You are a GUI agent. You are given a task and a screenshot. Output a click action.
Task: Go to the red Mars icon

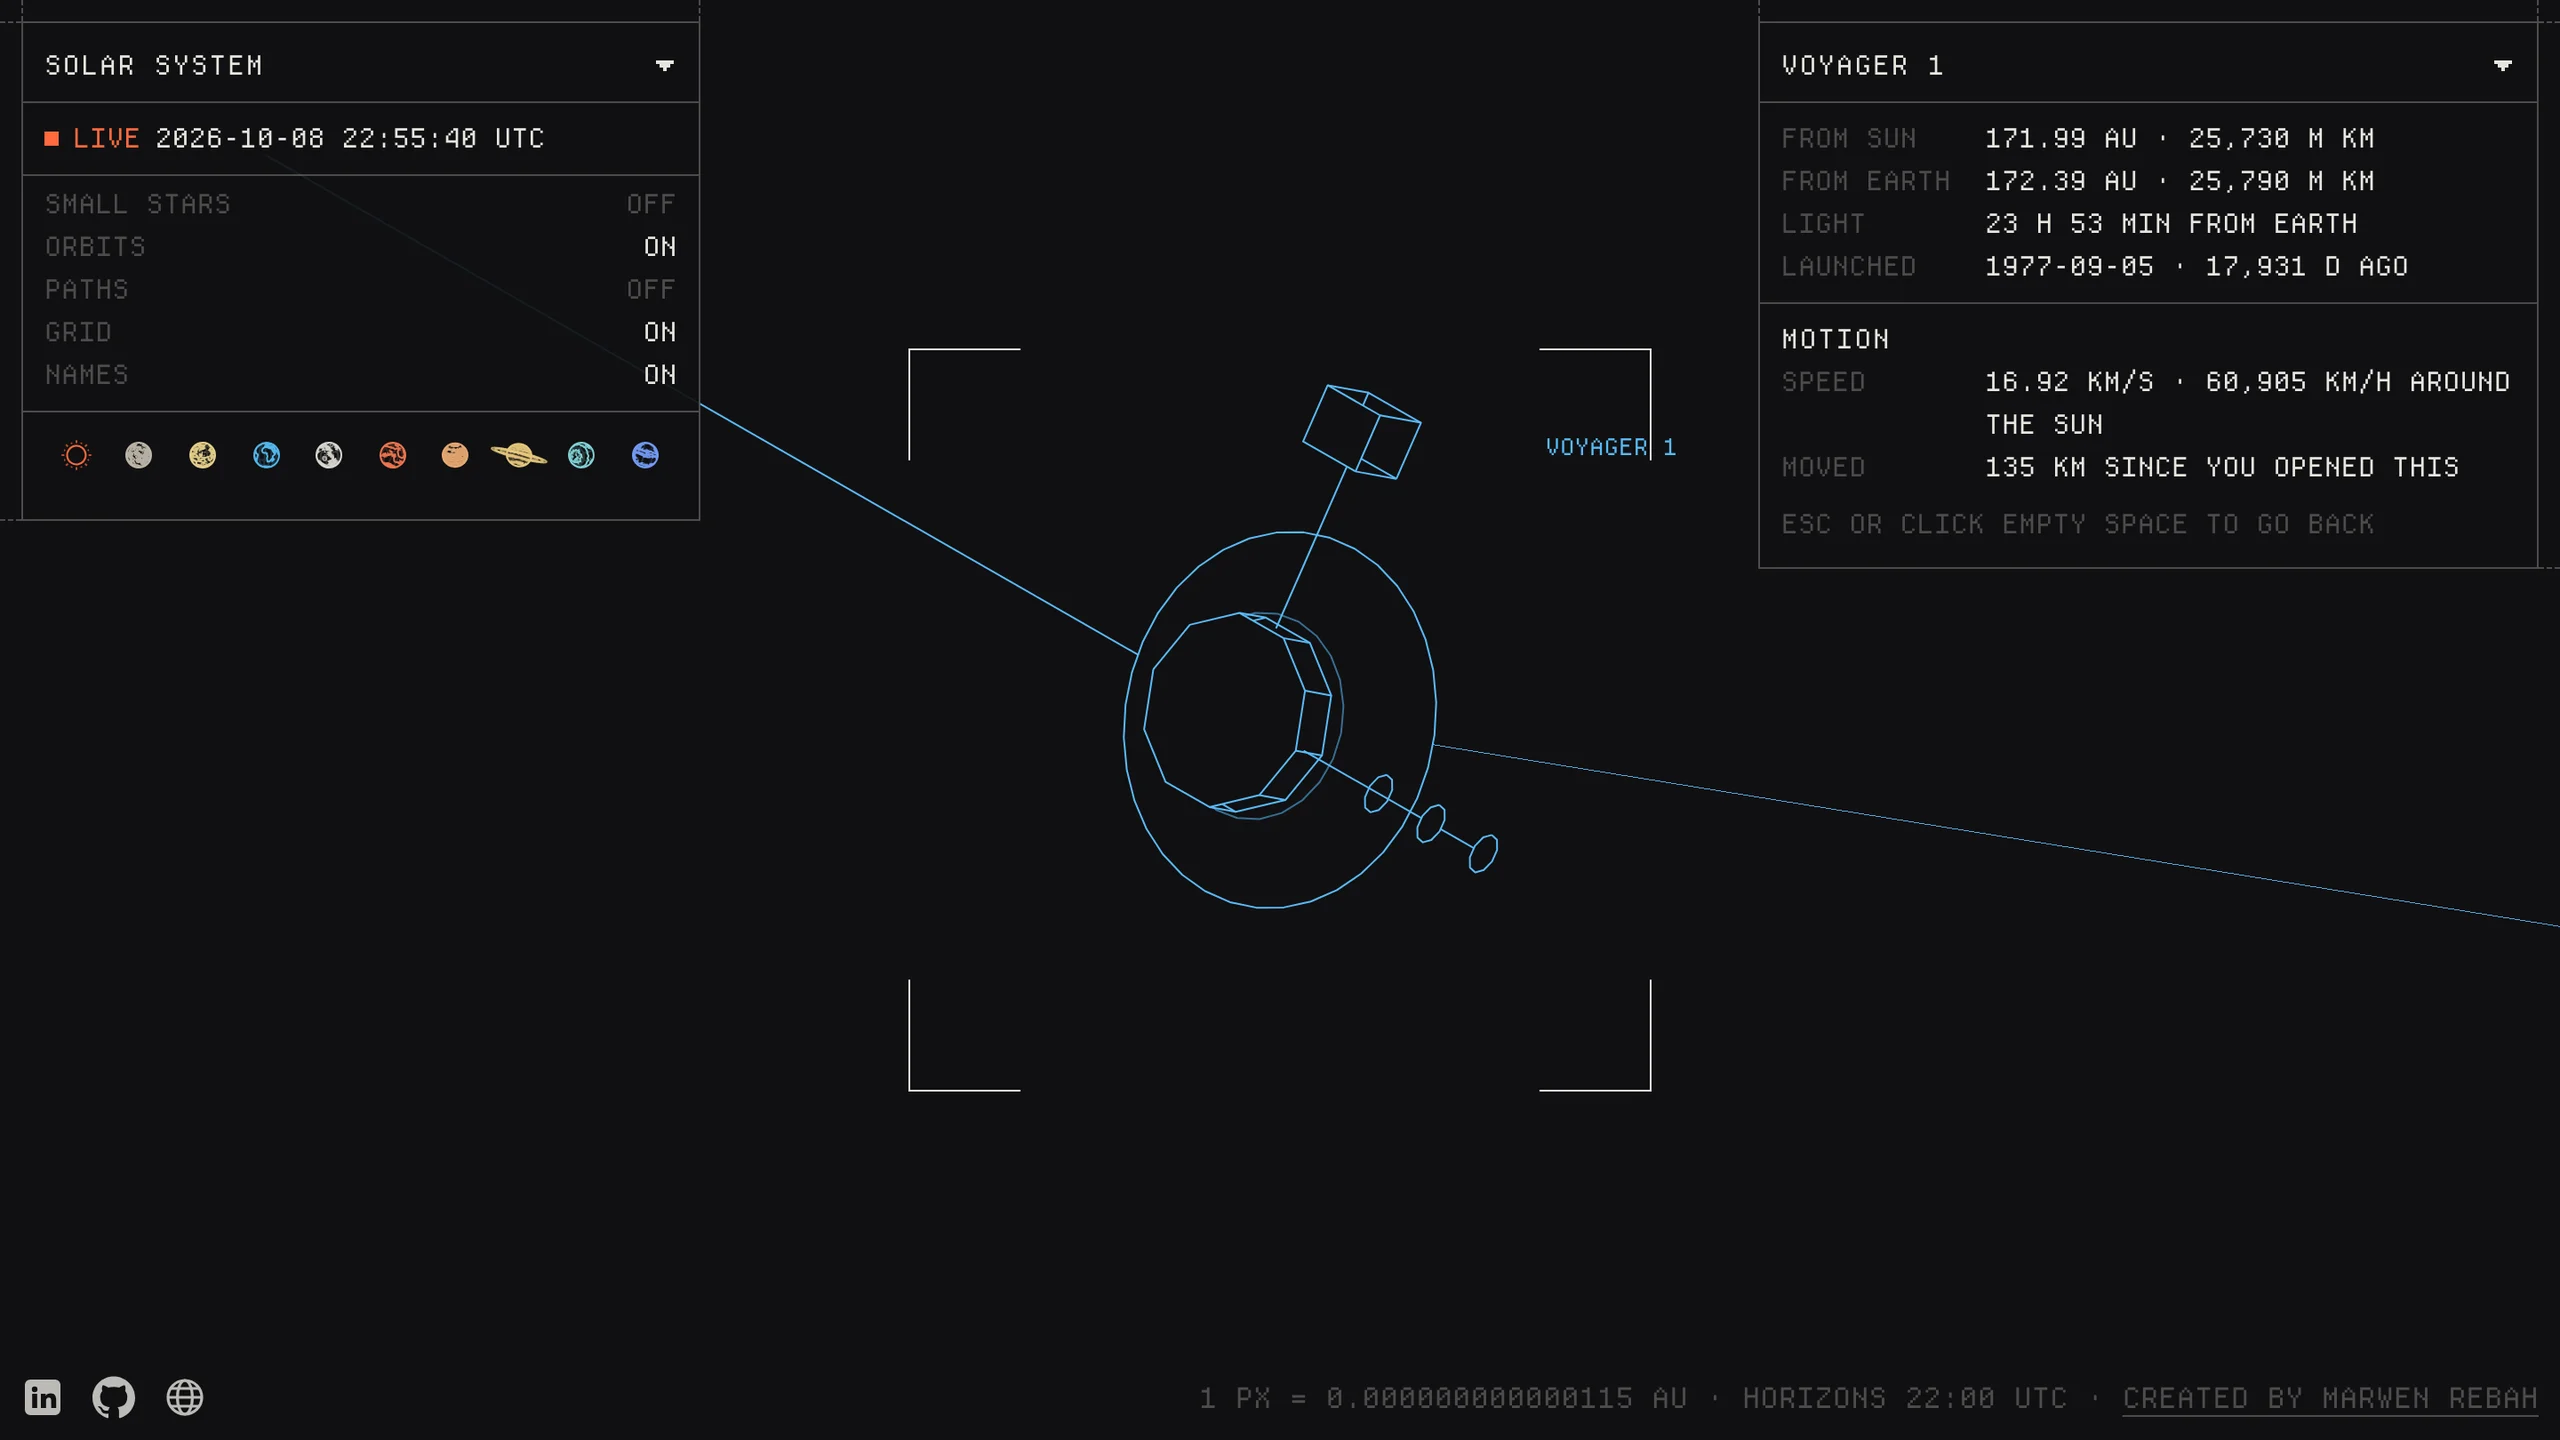click(393, 456)
